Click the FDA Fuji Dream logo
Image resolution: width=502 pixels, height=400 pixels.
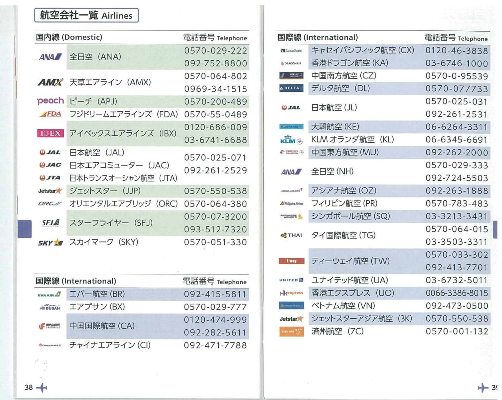coord(51,114)
